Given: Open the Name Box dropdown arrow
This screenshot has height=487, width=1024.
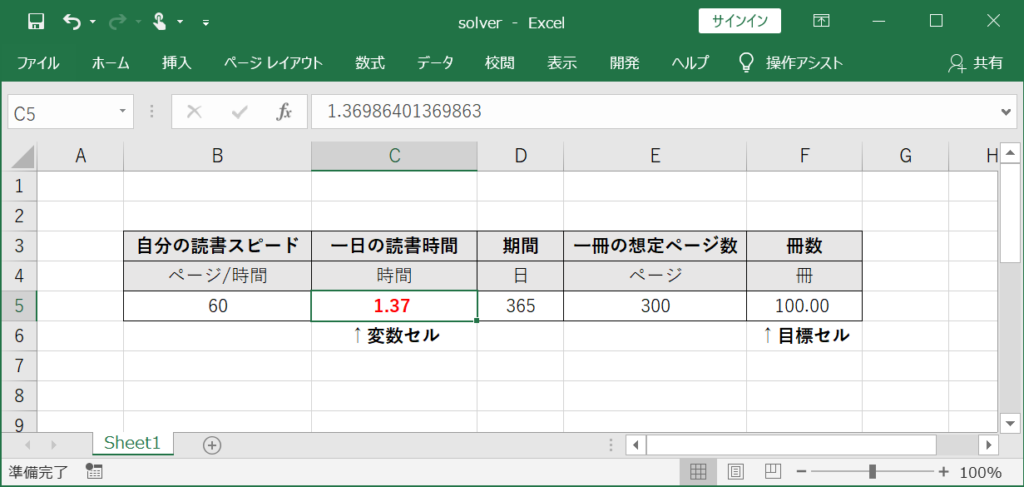Looking at the screenshot, I should pyautogui.click(x=123, y=112).
